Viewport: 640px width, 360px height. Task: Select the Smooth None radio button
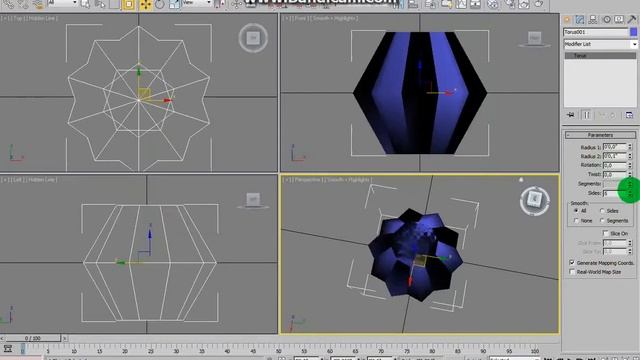[576, 220]
